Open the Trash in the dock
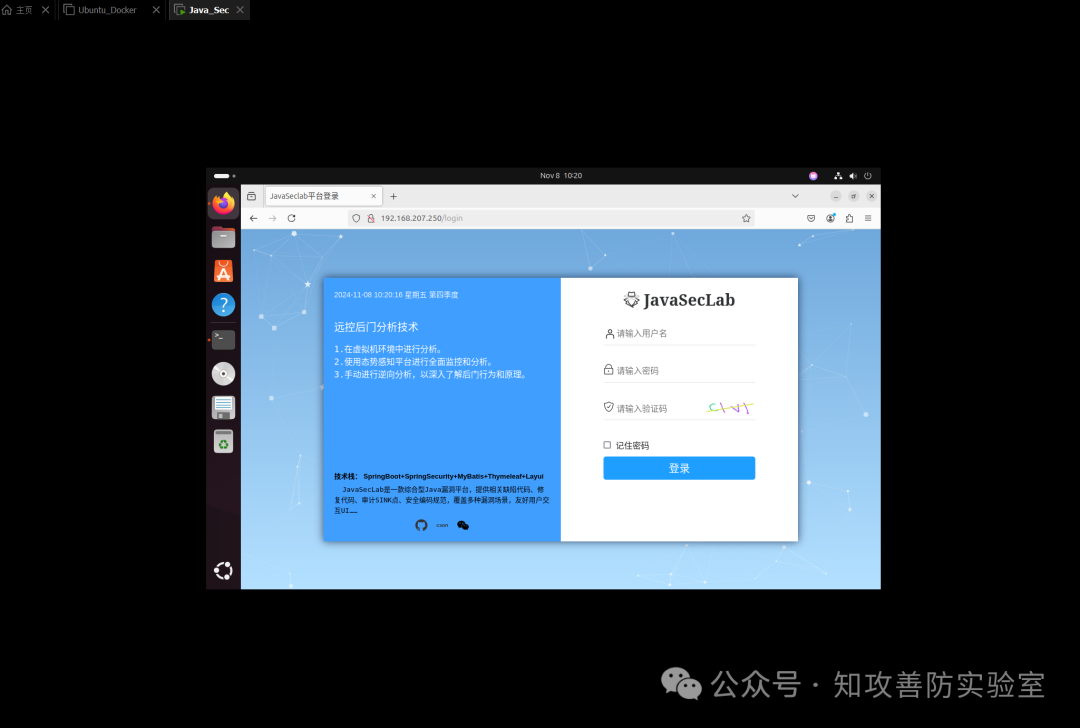The height and width of the screenshot is (728, 1080). (x=223, y=441)
